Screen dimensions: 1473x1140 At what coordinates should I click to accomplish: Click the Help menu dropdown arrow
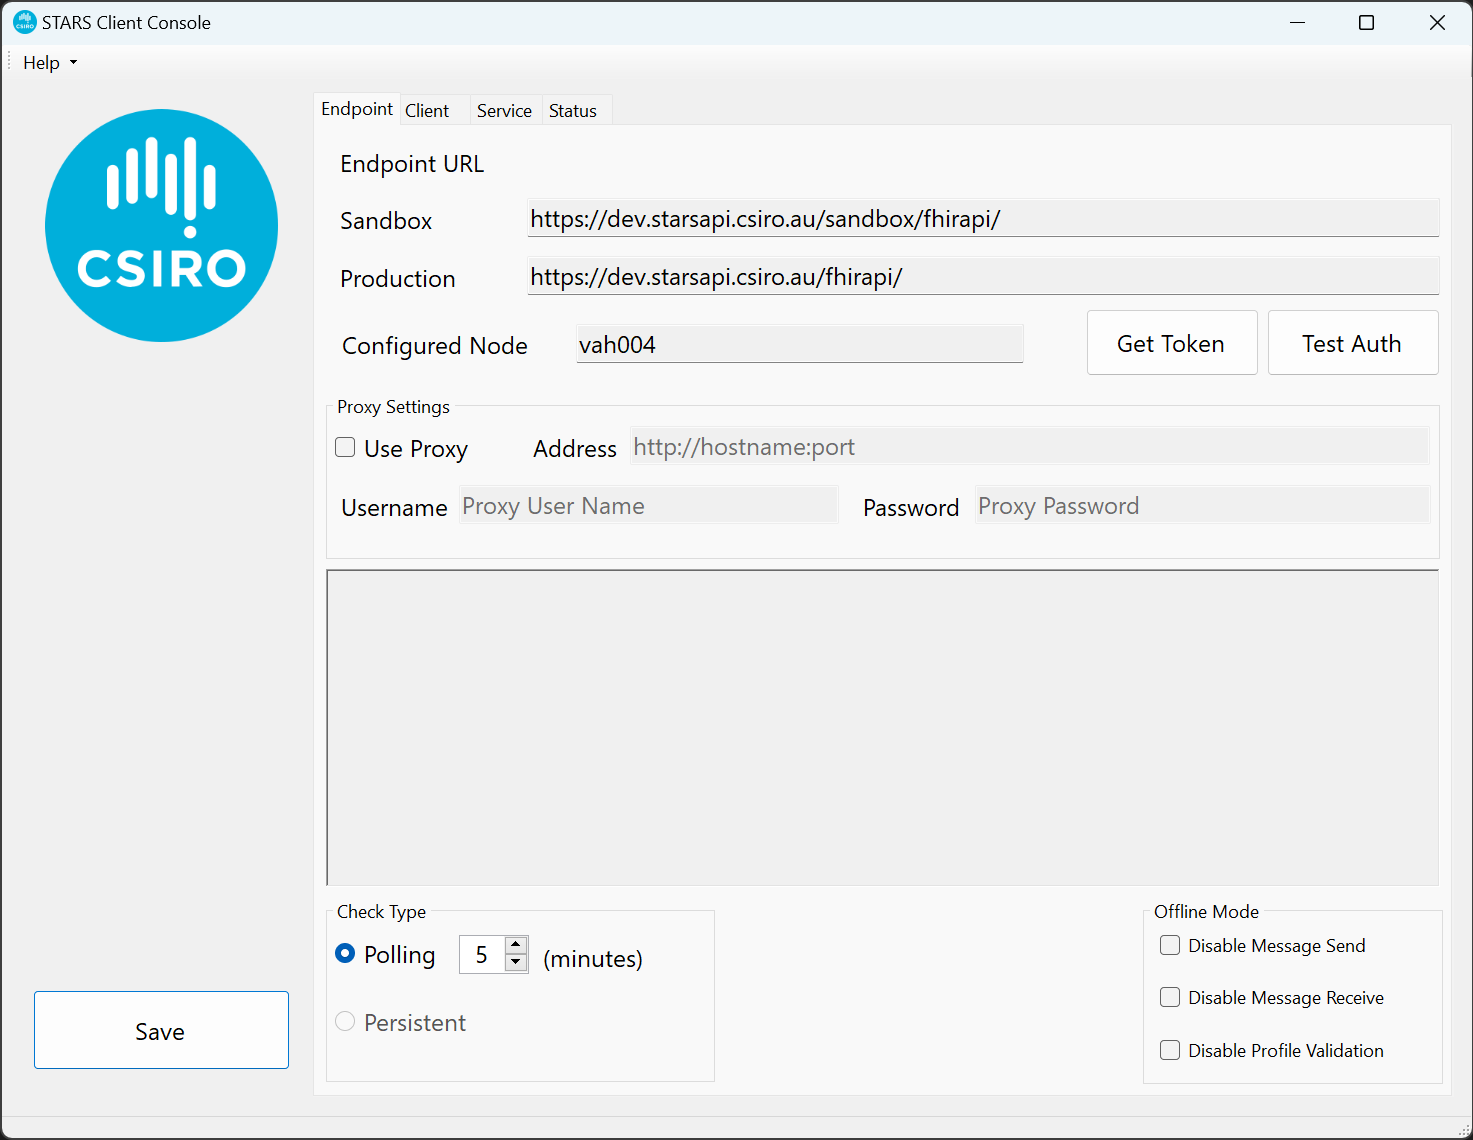pyautogui.click(x=72, y=62)
